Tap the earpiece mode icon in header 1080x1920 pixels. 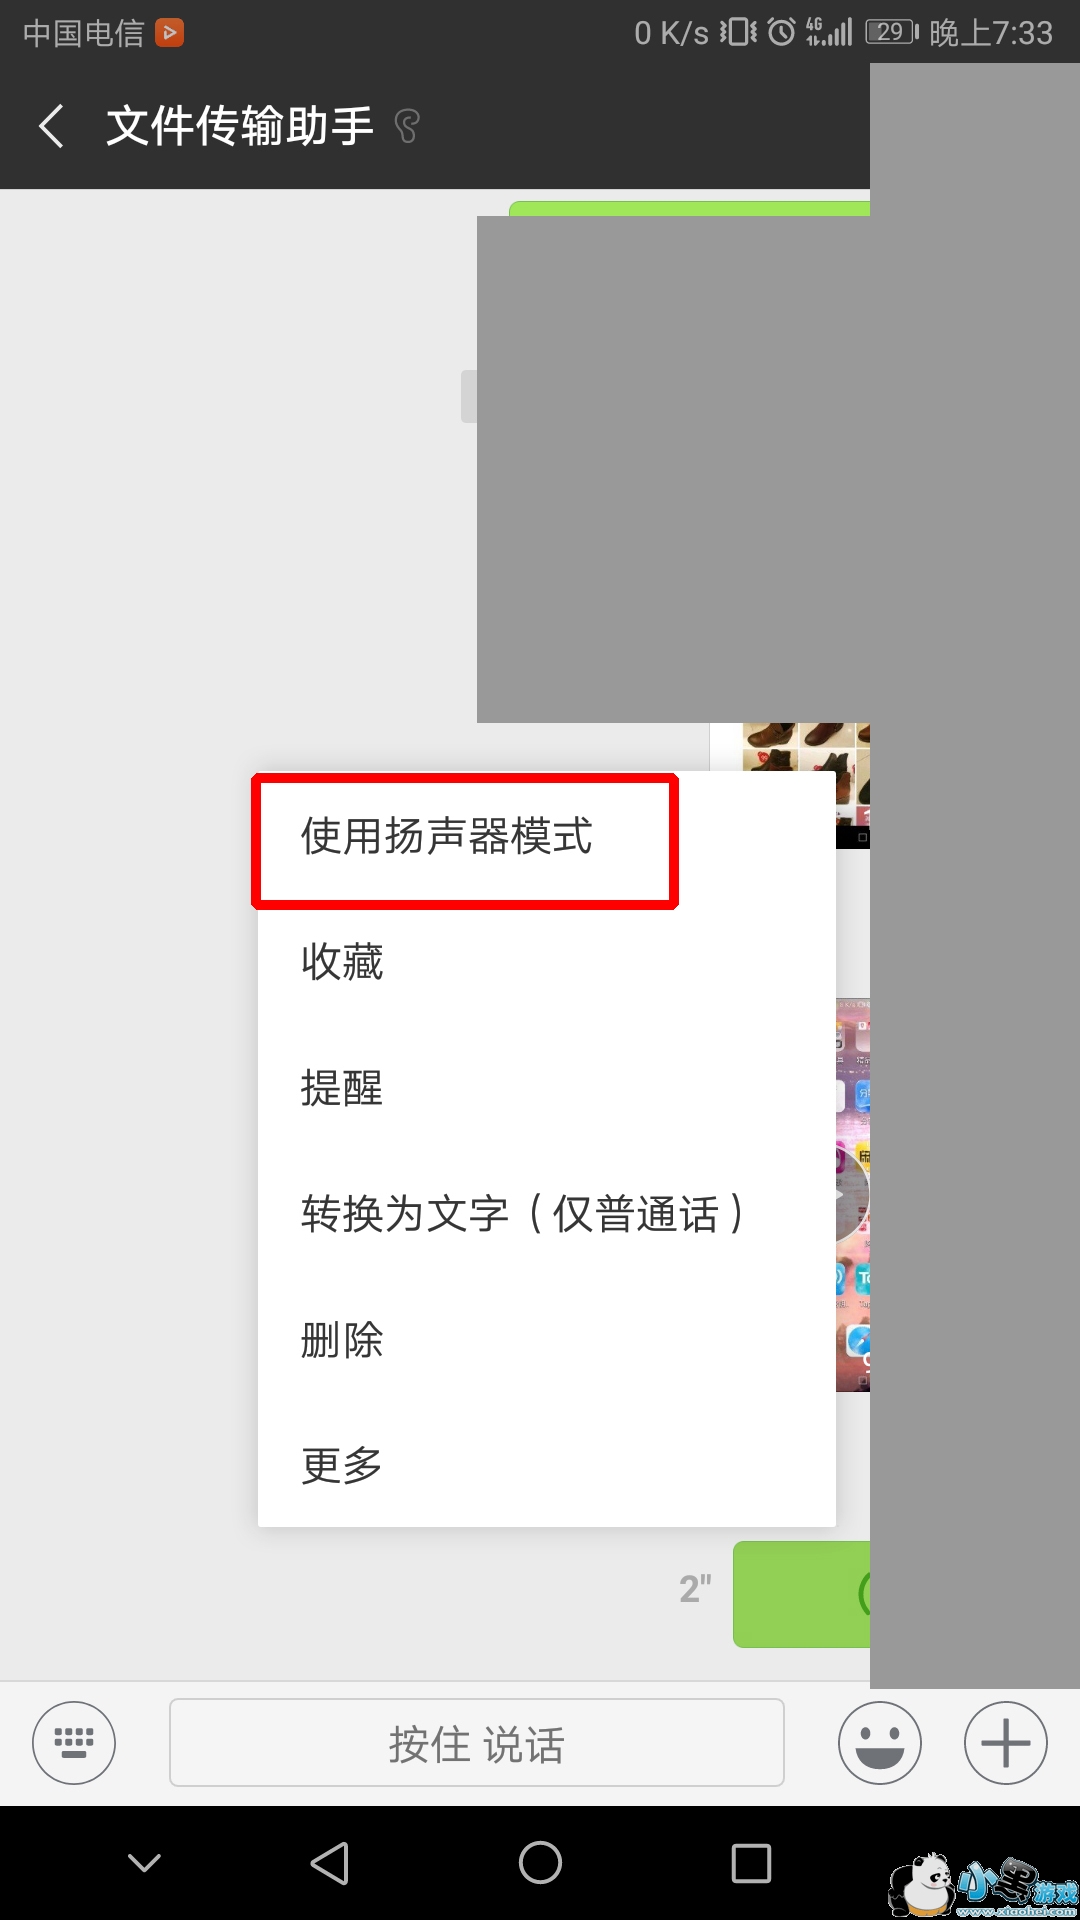click(x=407, y=126)
